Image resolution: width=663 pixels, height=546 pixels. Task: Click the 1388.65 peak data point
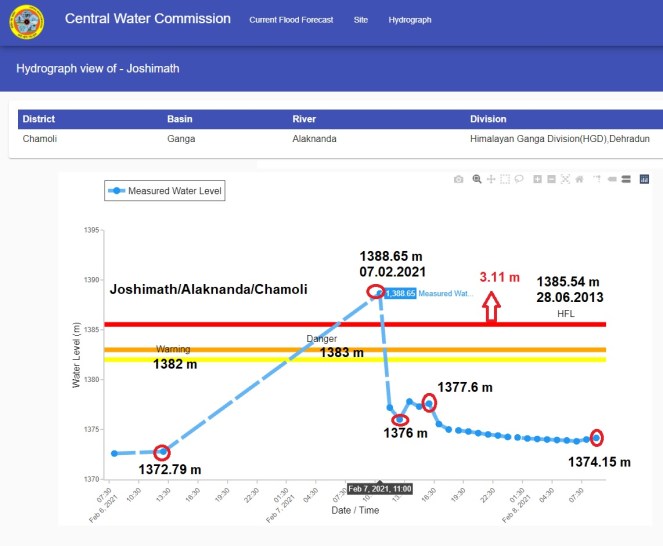(375, 292)
